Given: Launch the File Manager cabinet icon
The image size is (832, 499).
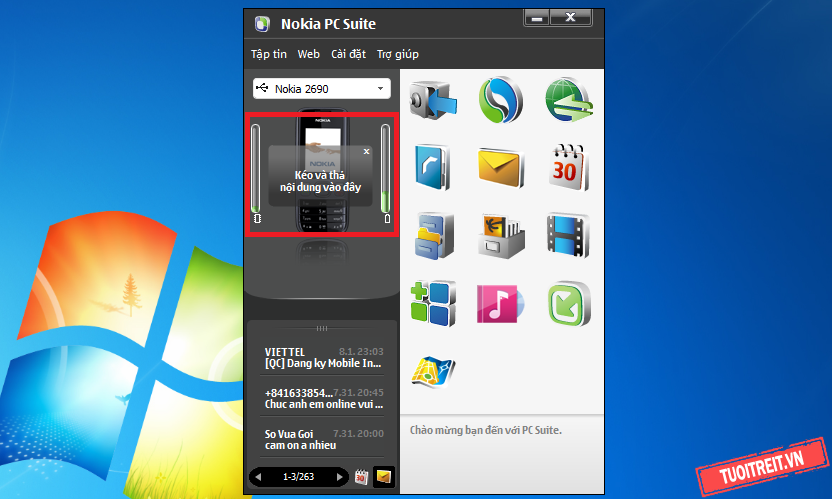Looking at the screenshot, I should click(x=432, y=235).
